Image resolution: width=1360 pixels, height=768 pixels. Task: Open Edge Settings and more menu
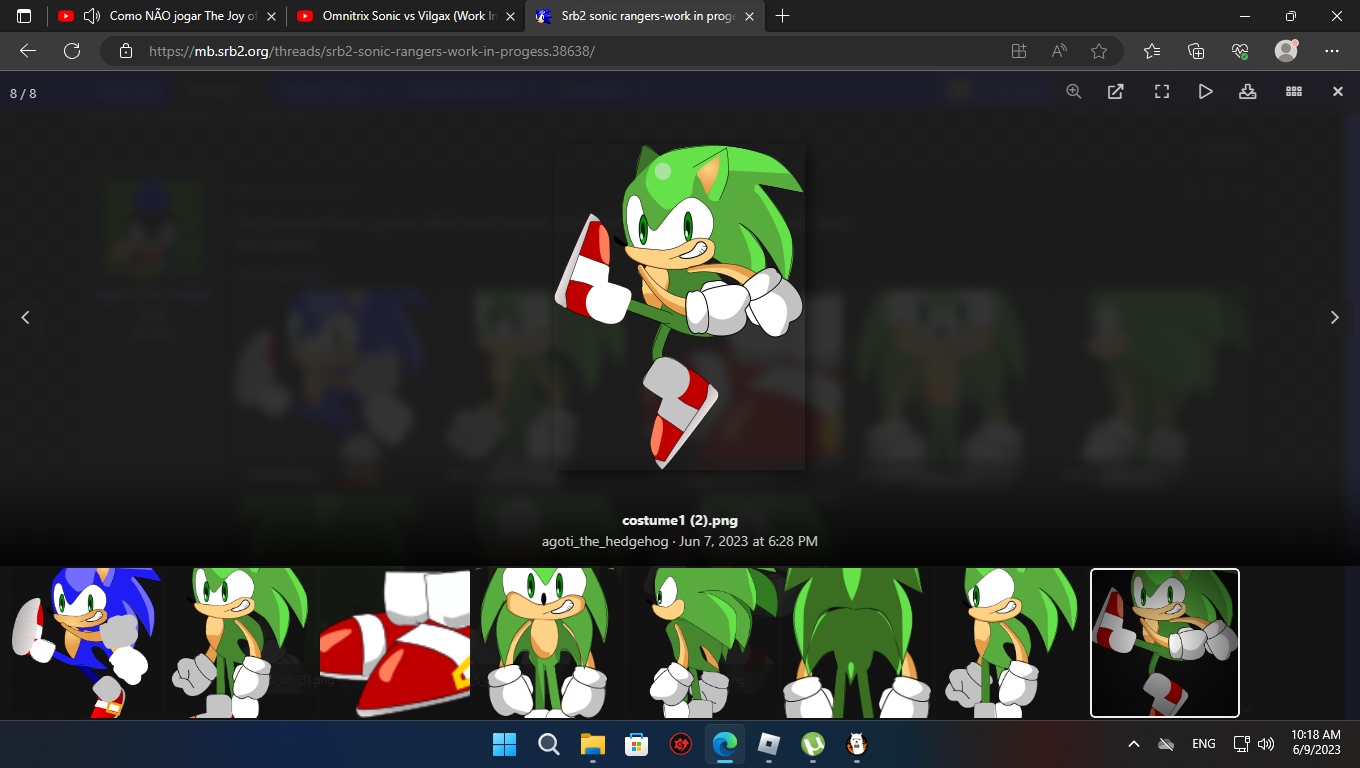click(x=1332, y=51)
